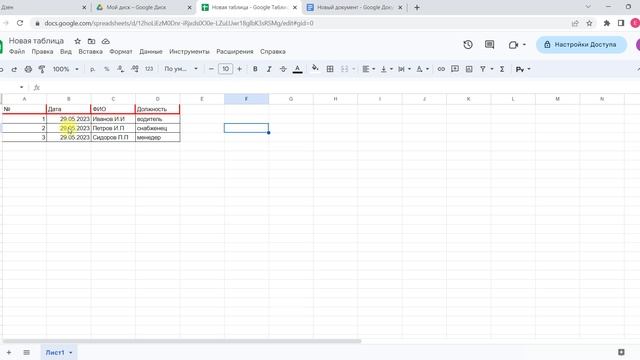This screenshot has height=360, width=640.
Task: Open the Инструменты menu
Action: [189, 51]
